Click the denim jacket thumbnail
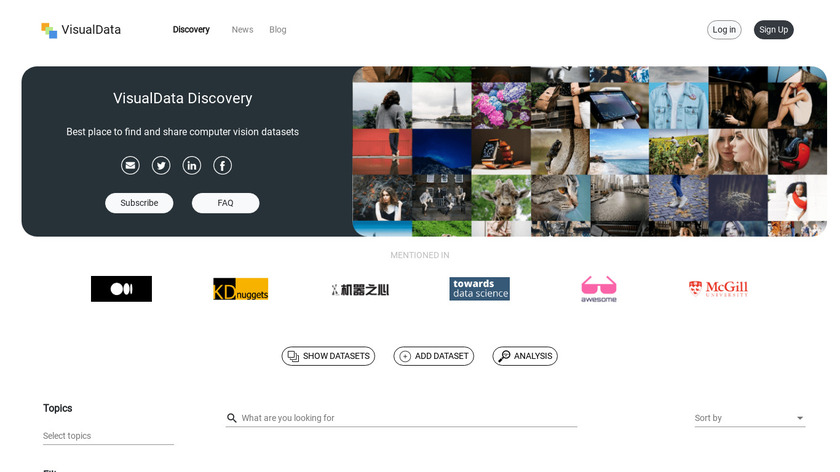This screenshot has width=840, height=472. (679, 106)
